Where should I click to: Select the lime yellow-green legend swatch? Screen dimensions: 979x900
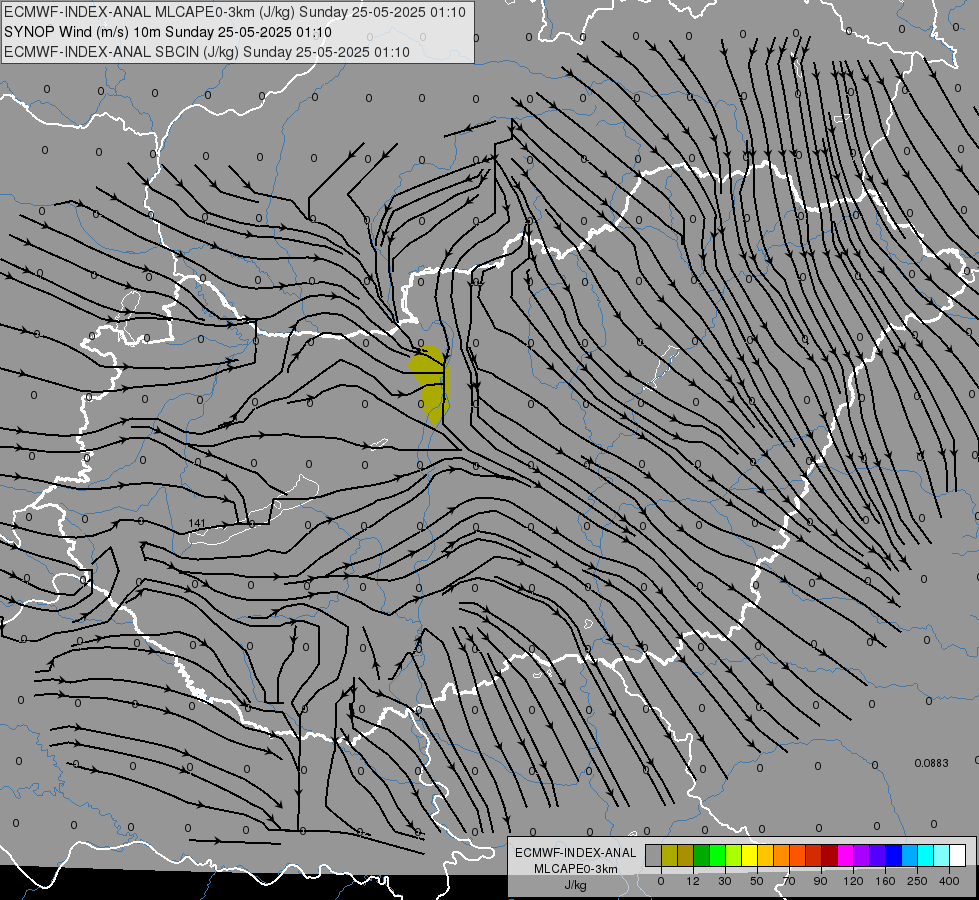click(734, 855)
